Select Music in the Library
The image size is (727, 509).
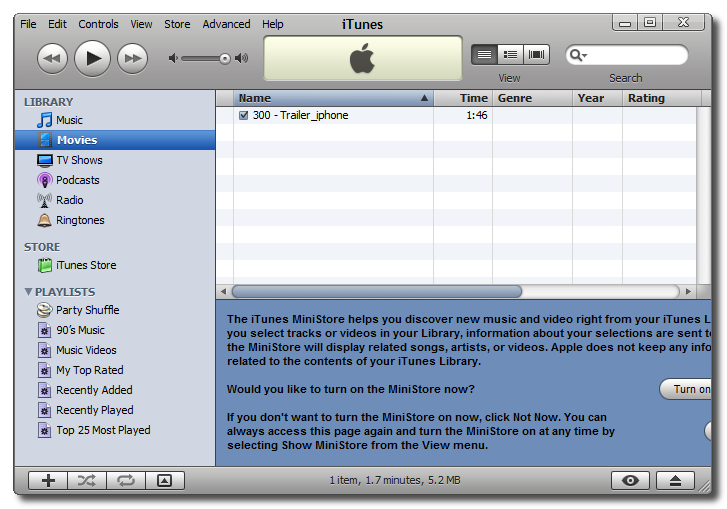click(x=115, y=120)
